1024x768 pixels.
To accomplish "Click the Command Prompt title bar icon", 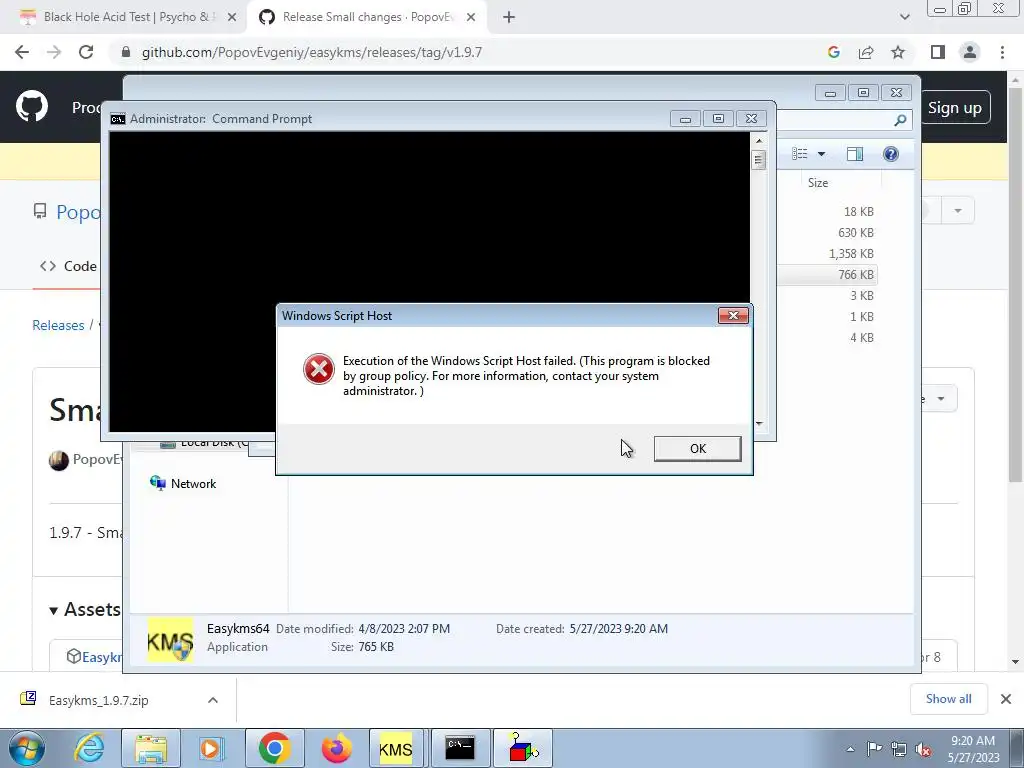I will (118, 119).
